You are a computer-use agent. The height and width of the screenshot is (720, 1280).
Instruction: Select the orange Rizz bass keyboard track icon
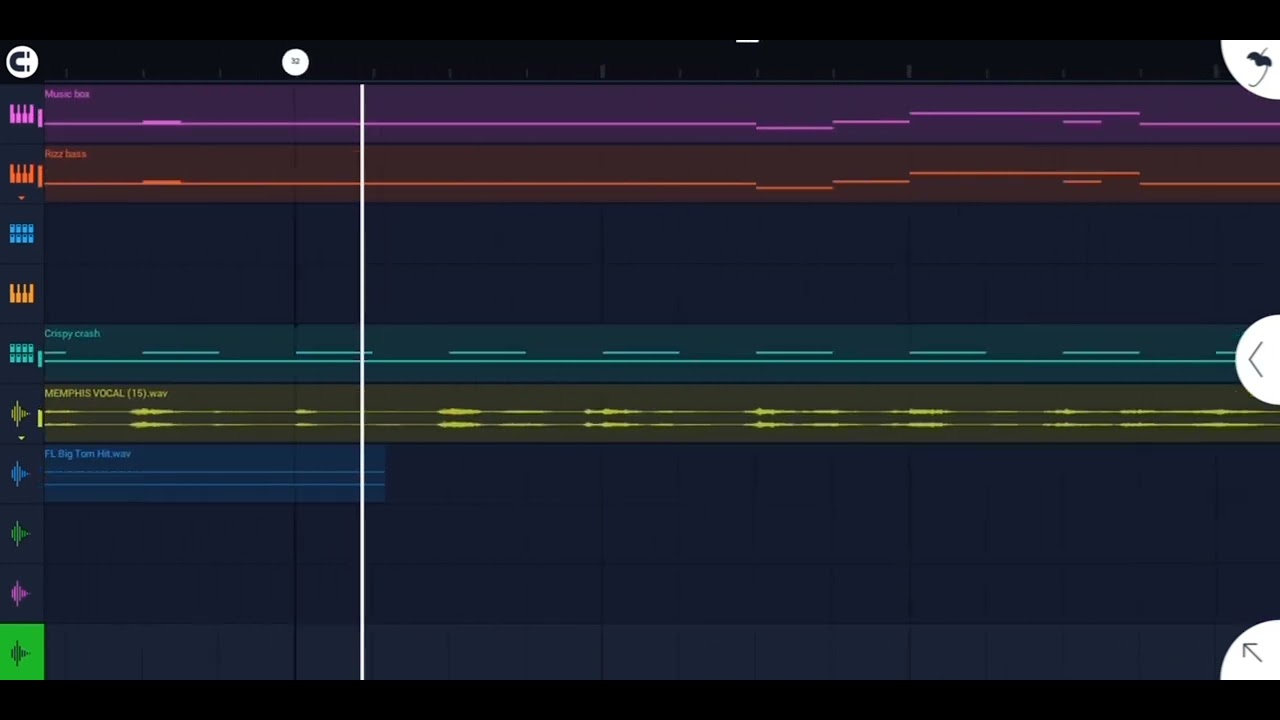click(21, 174)
